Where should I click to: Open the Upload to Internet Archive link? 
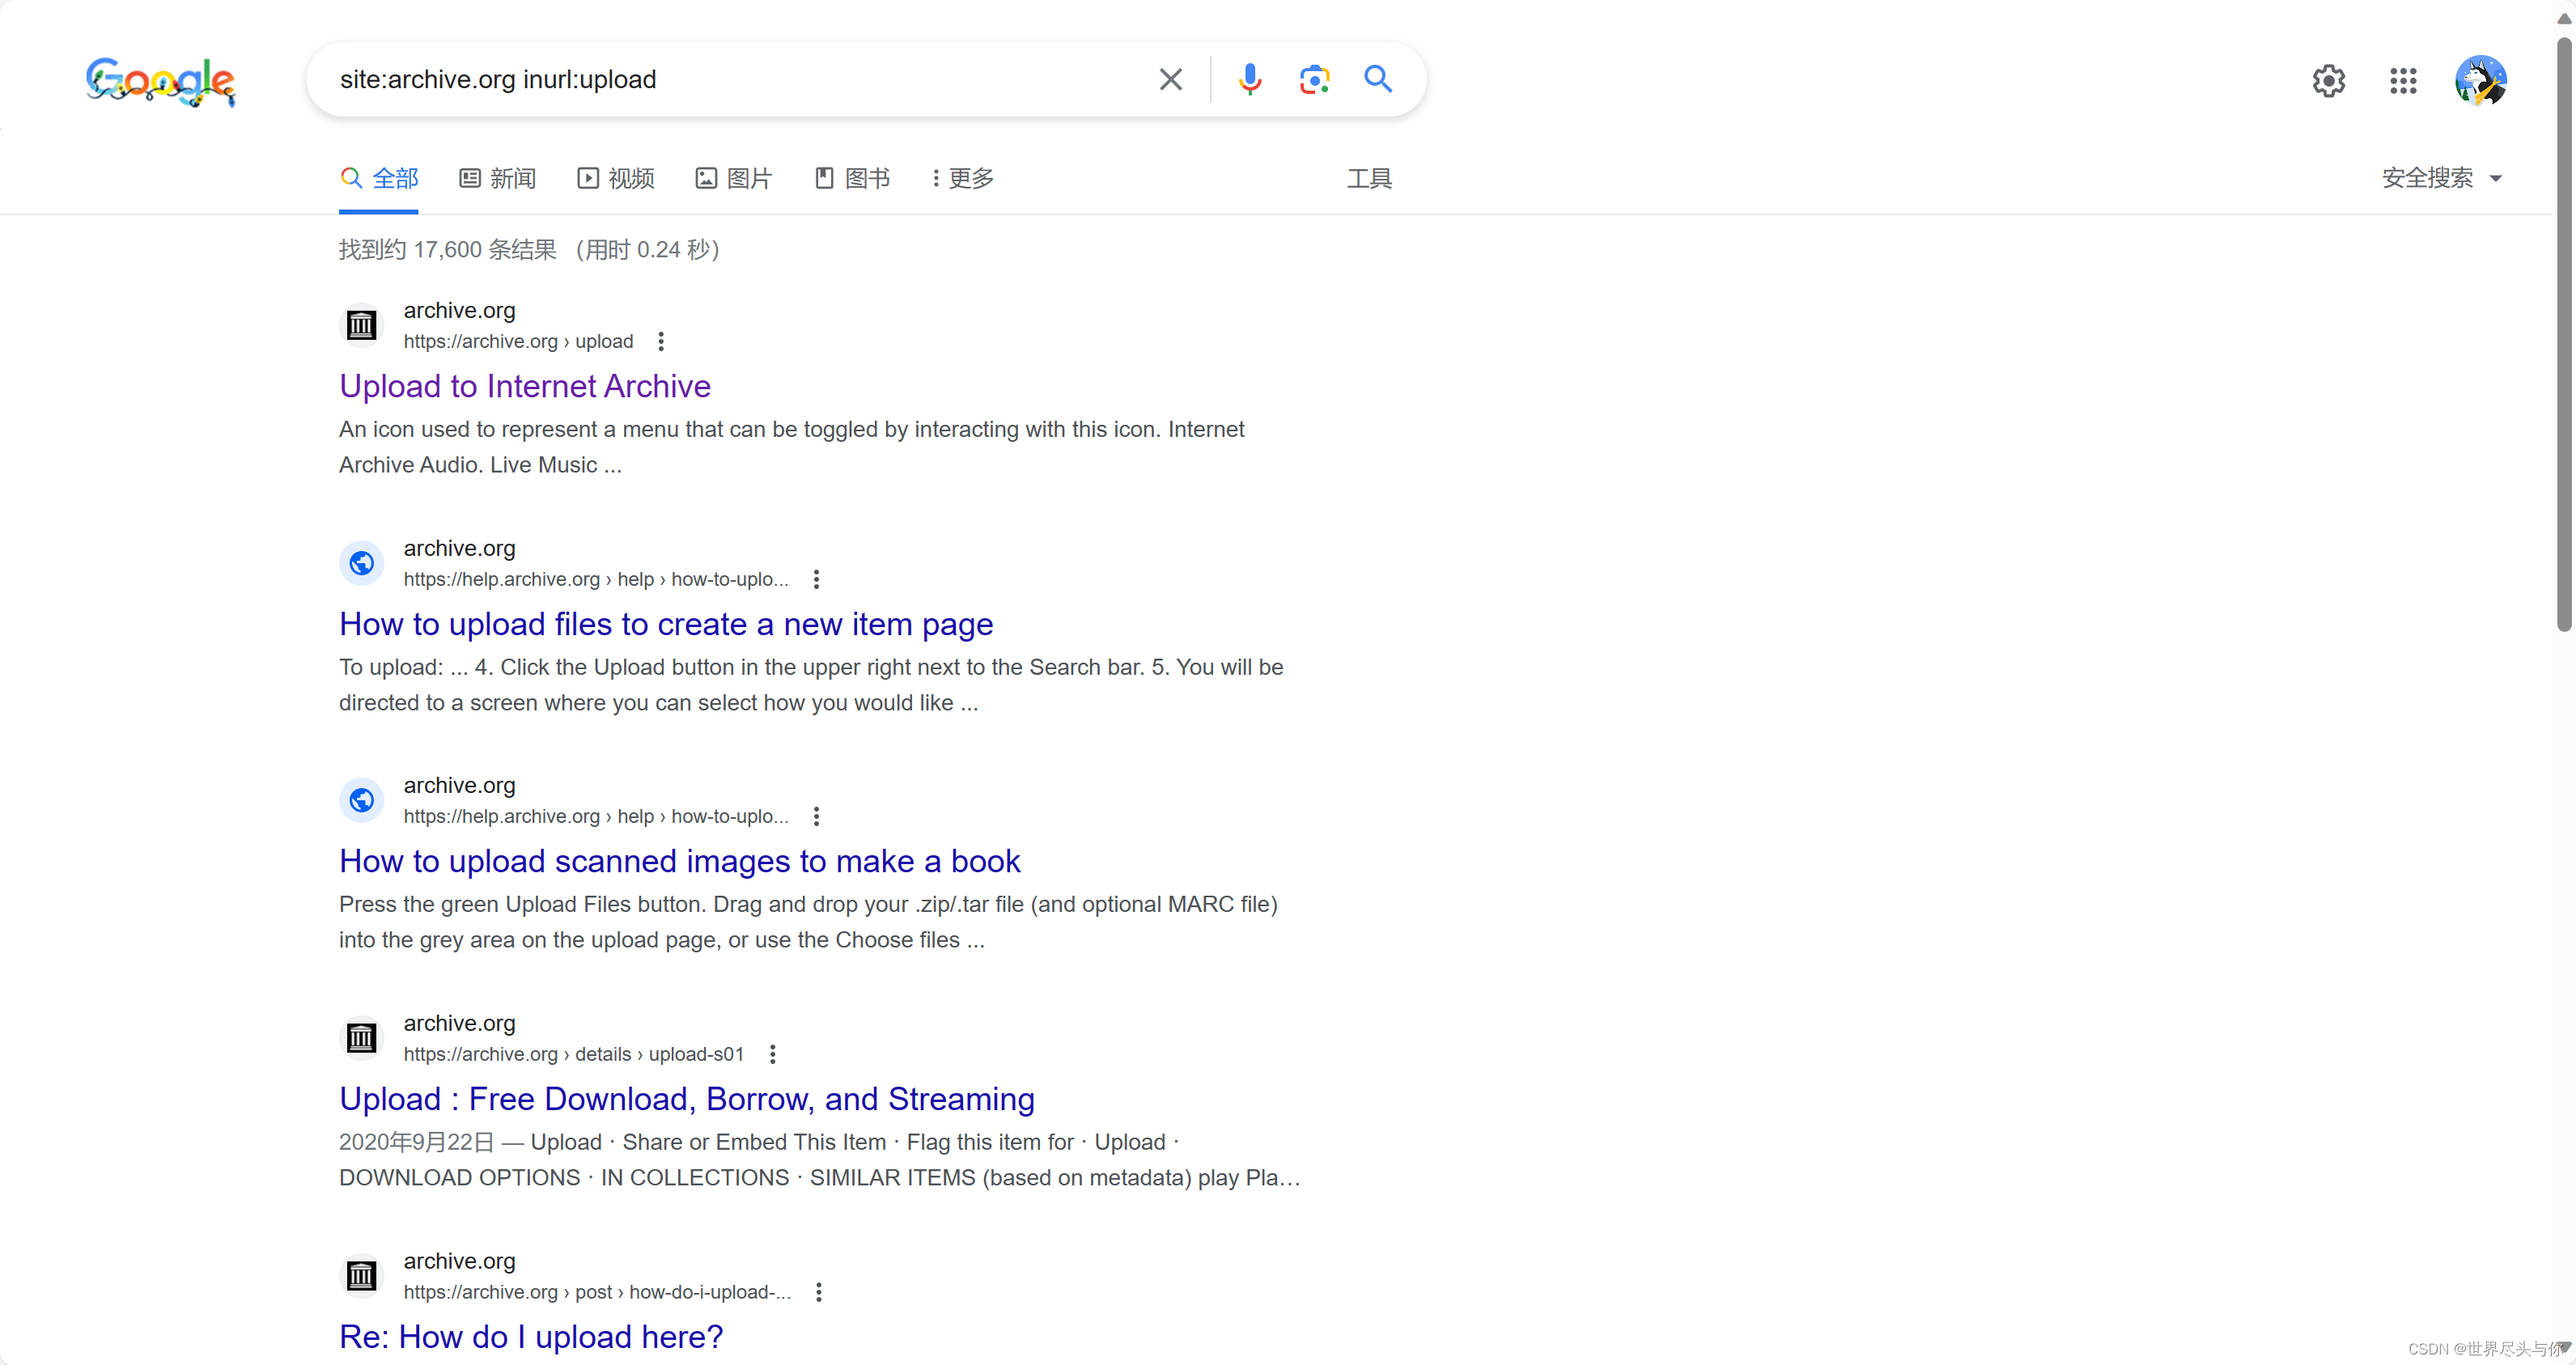tap(524, 385)
